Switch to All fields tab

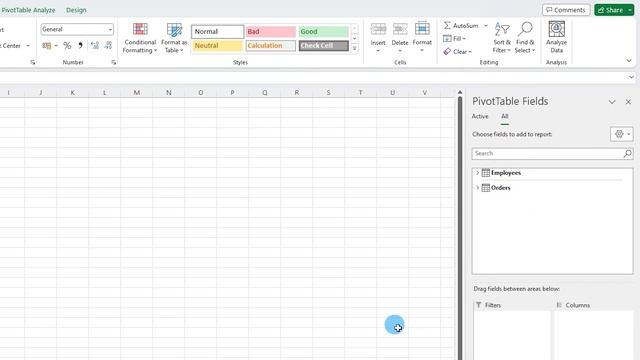pos(505,116)
